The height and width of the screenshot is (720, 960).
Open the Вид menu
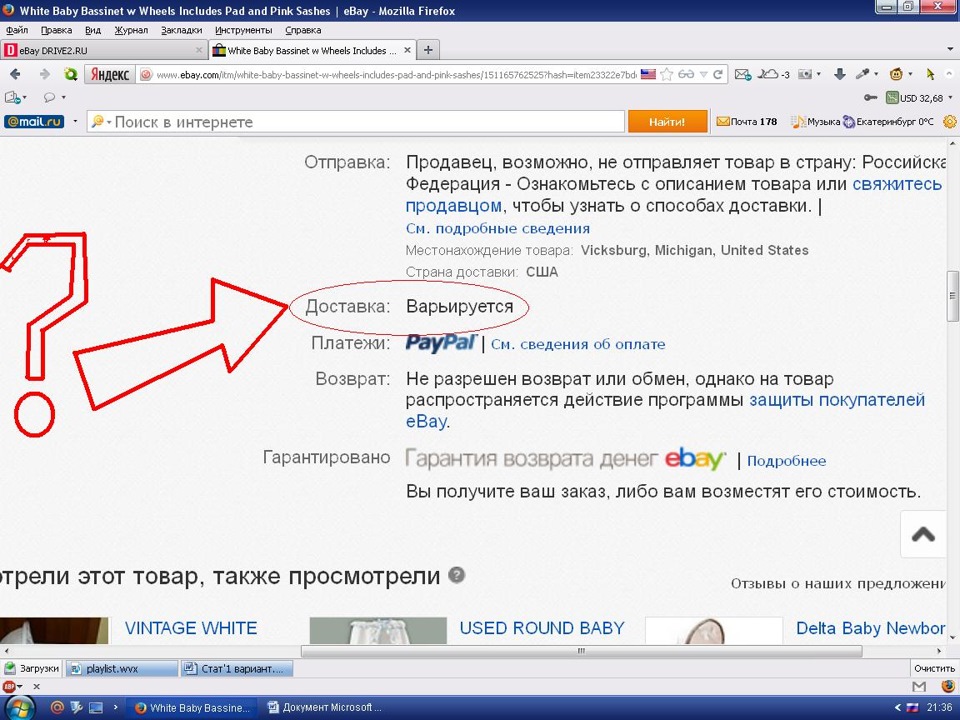[92, 30]
